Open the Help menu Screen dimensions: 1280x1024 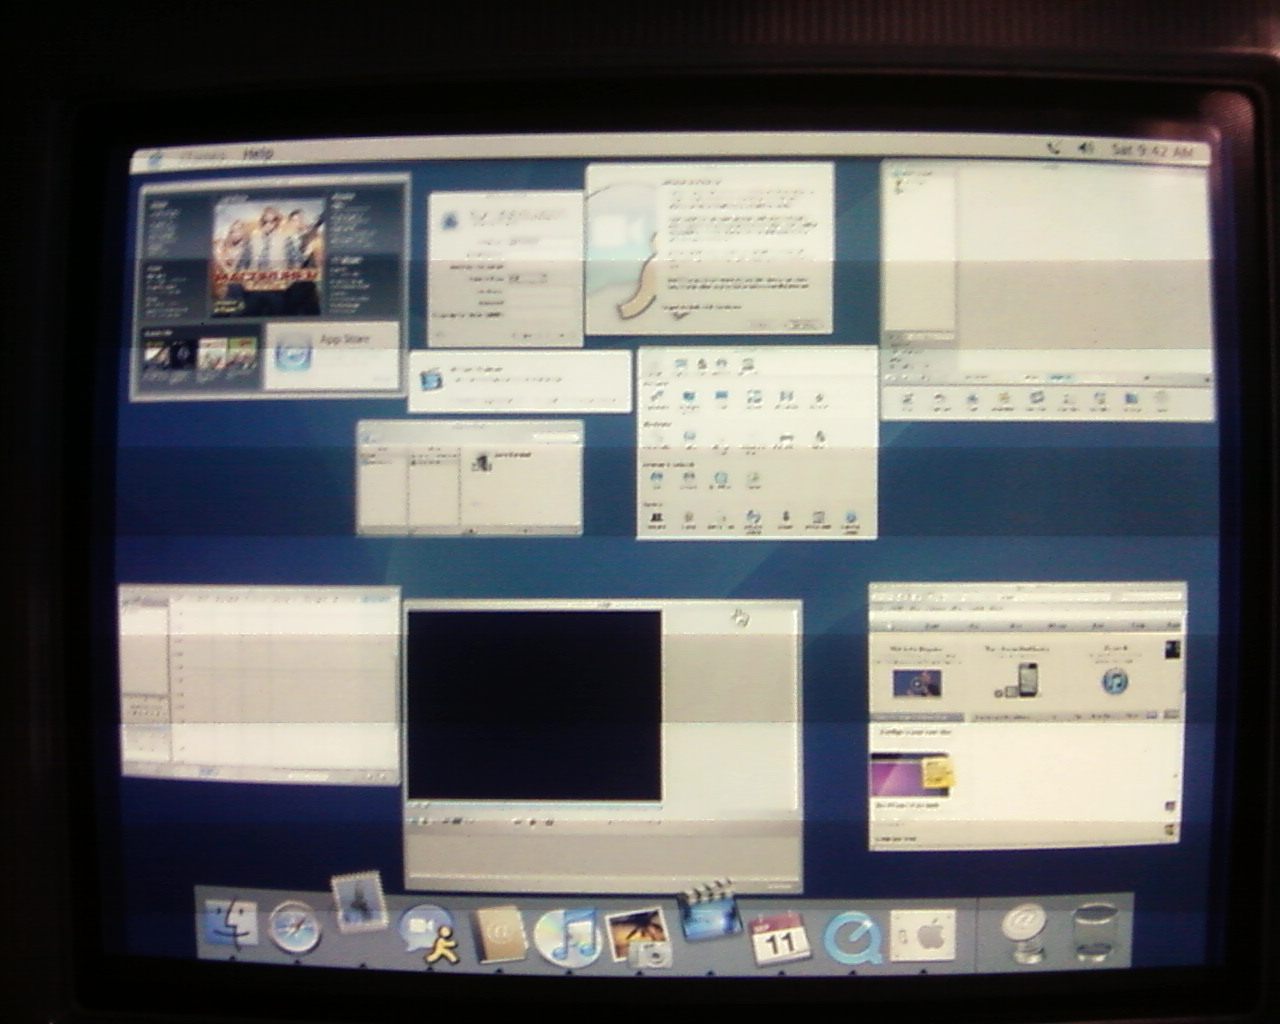pos(258,154)
